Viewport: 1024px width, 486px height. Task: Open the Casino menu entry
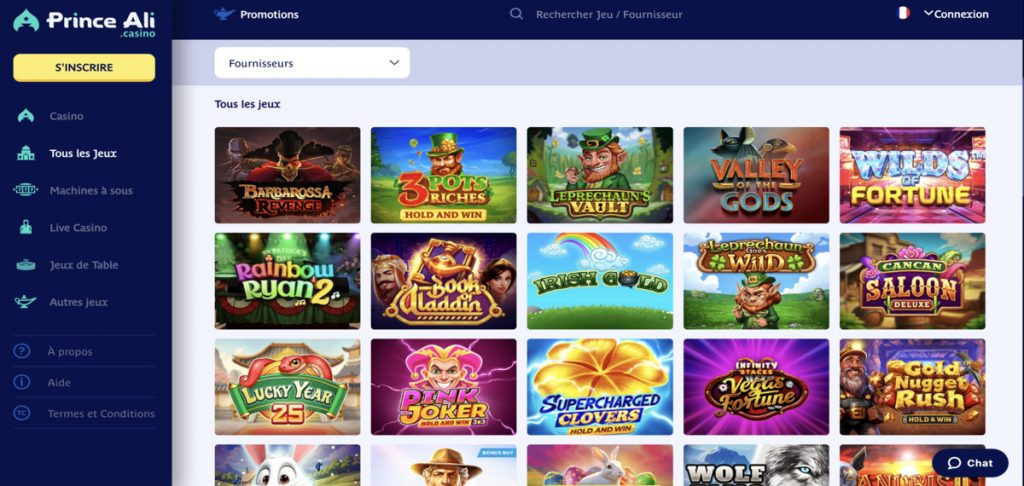coord(67,116)
